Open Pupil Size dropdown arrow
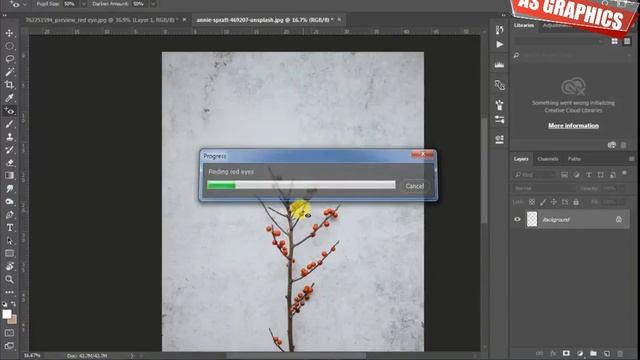The width and height of the screenshot is (640, 360). pos(84,4)
